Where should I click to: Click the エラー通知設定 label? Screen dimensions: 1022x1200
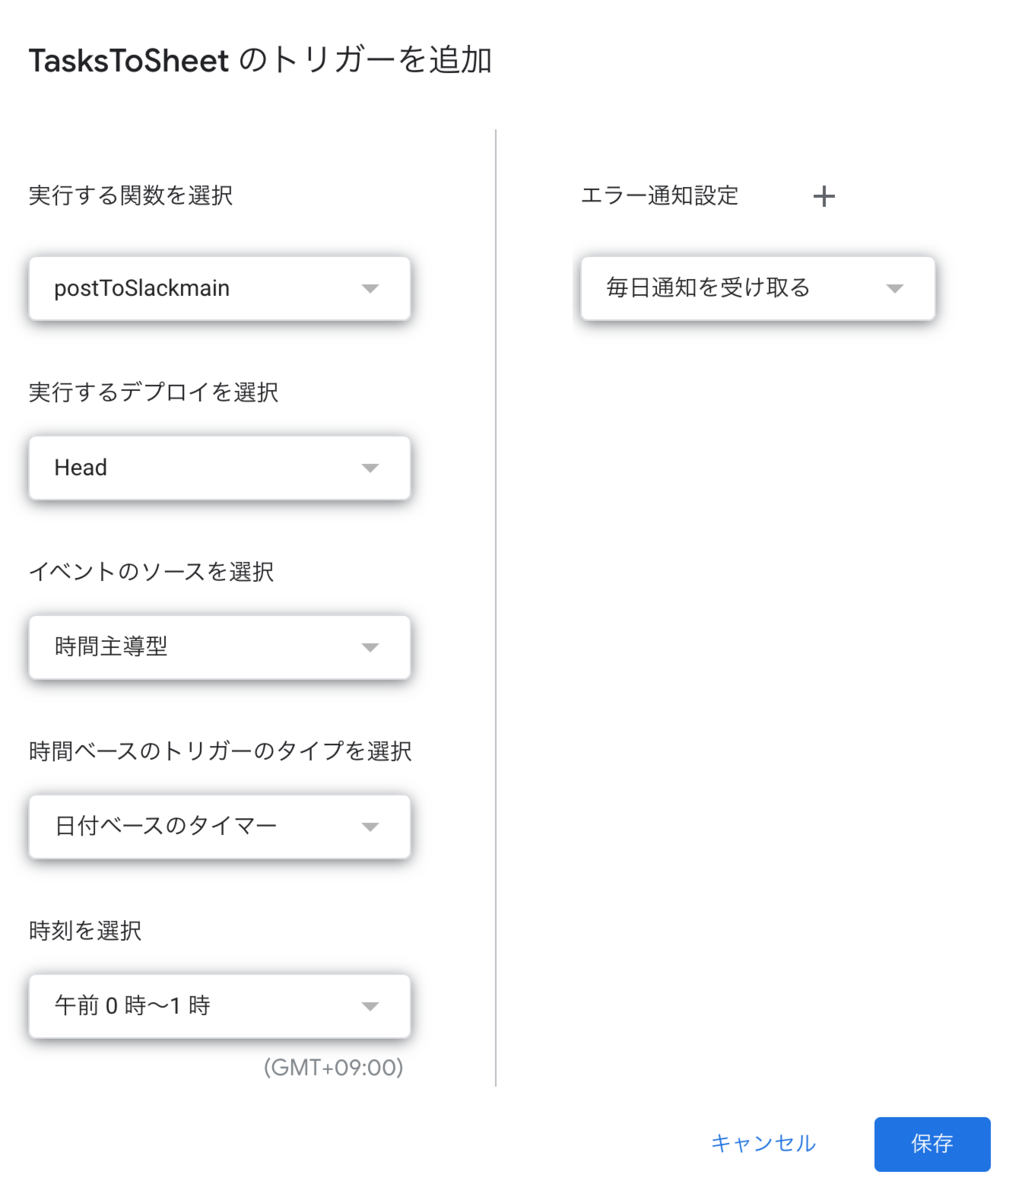(x=660, y=195)
